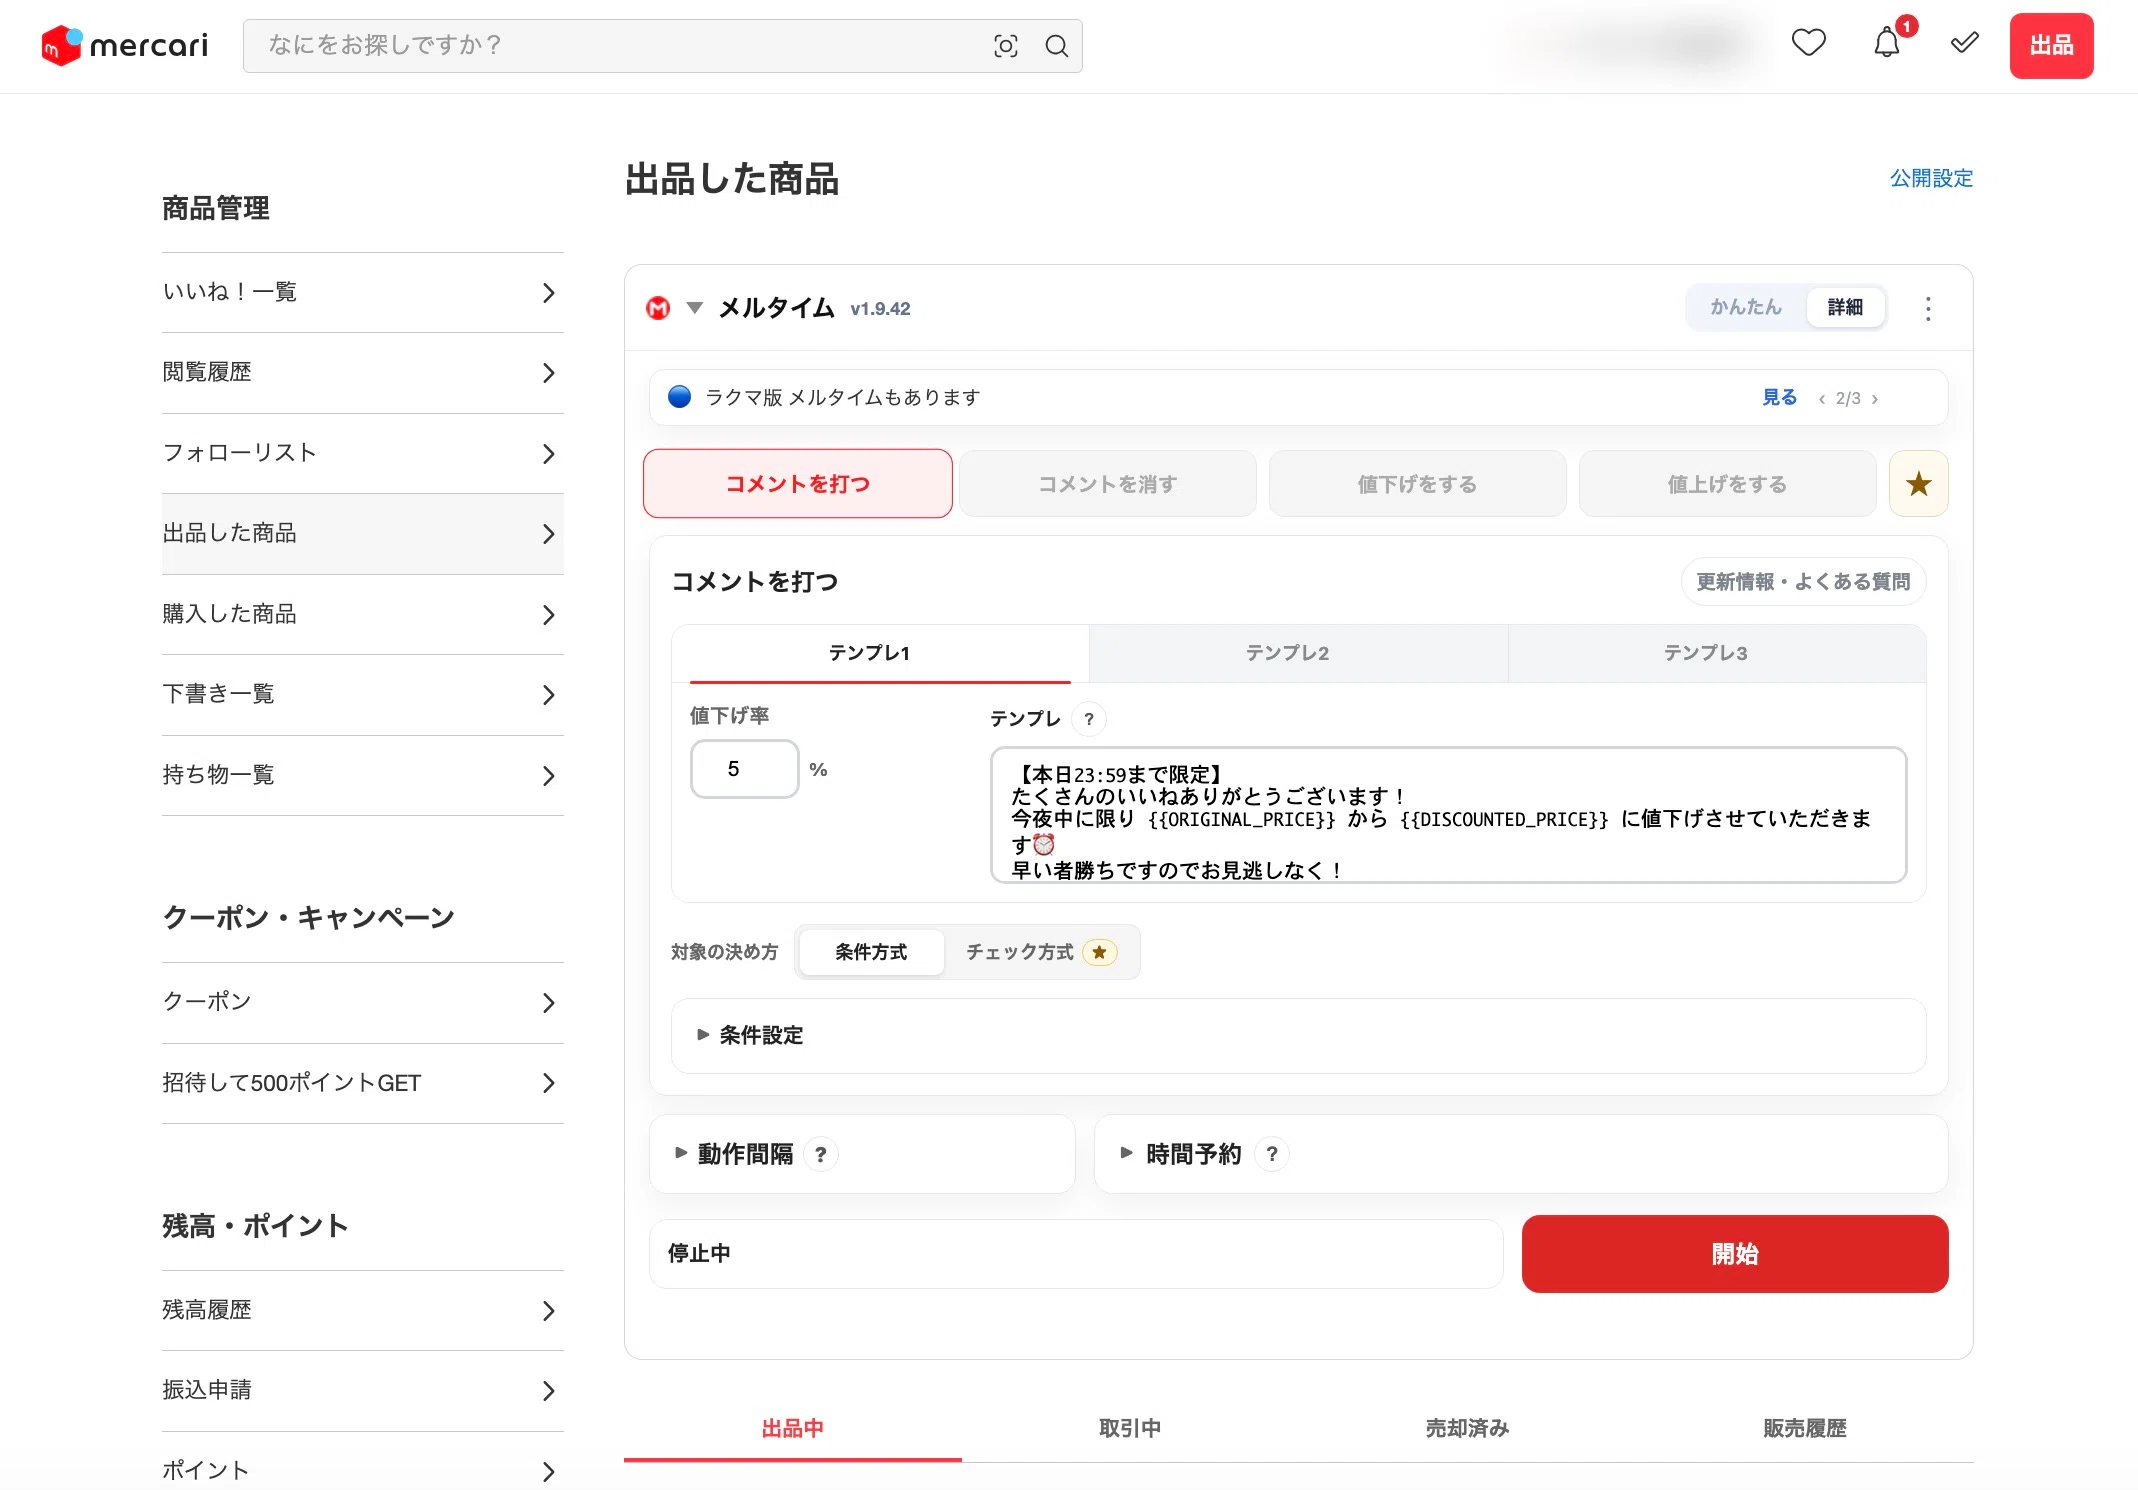Click the 出品 button in header

pyautogui.click(x=2051, y=46)
